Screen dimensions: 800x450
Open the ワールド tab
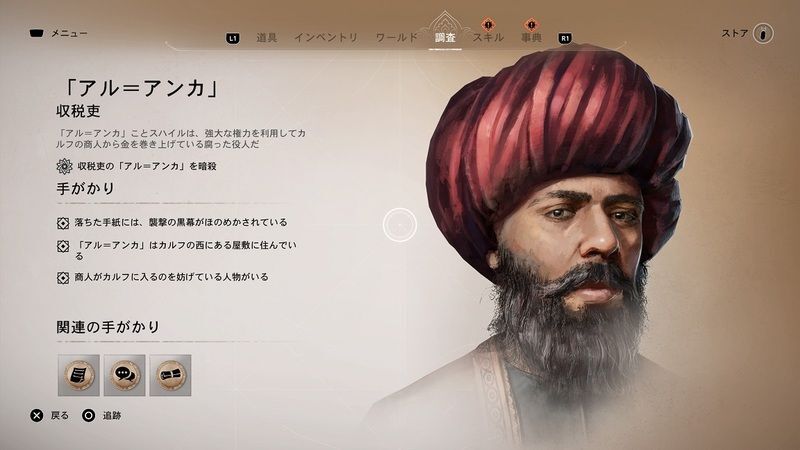point(396,38)
